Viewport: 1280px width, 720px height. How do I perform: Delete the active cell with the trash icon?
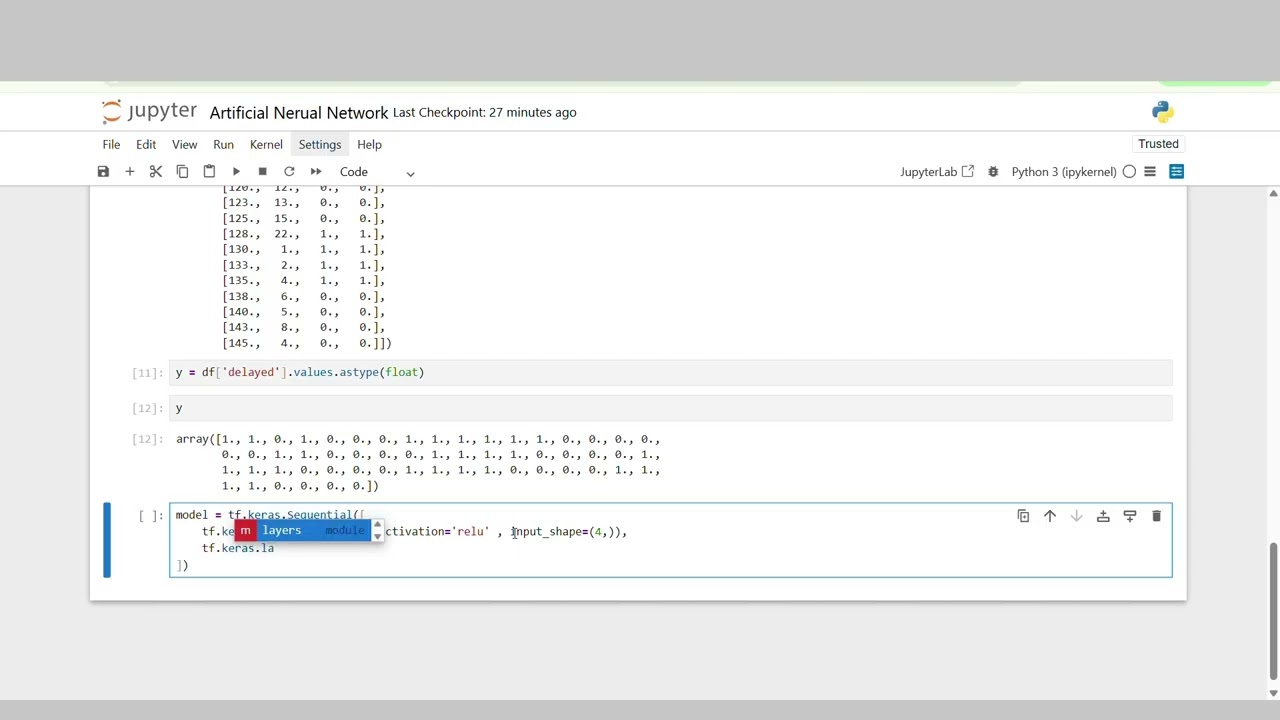(x=1156, y=516)
